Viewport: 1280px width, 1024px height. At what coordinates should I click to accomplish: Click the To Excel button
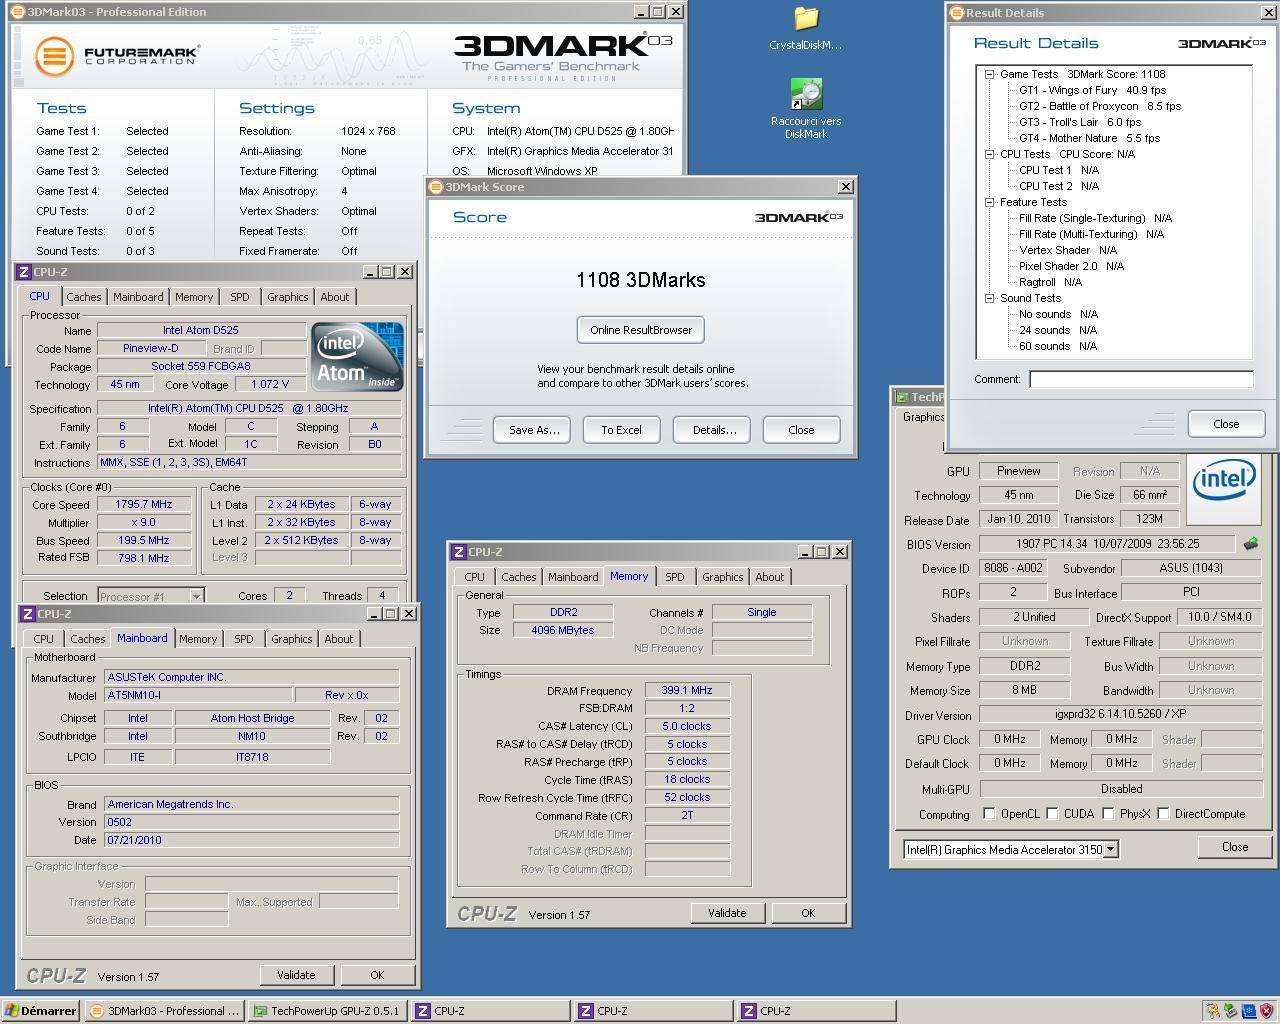tap(621, 430)
